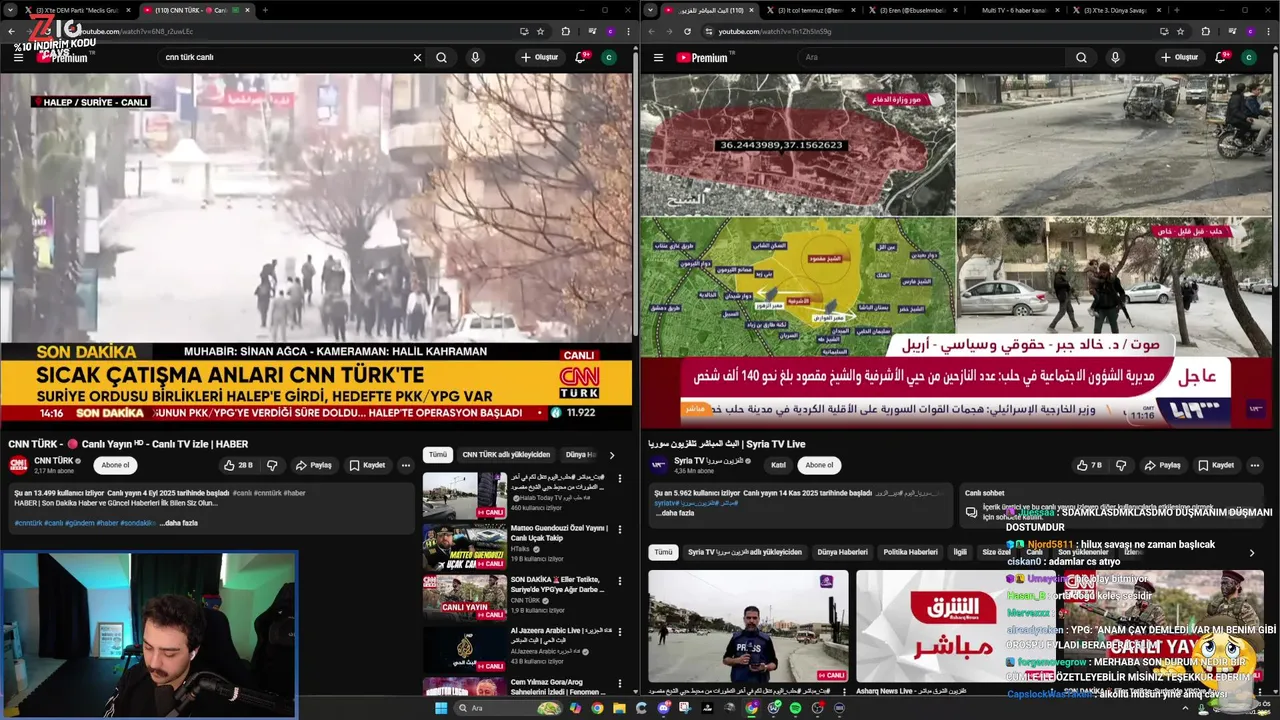
Task: Select 'Dünya Haberleri' chip
Action: [842, 552]
